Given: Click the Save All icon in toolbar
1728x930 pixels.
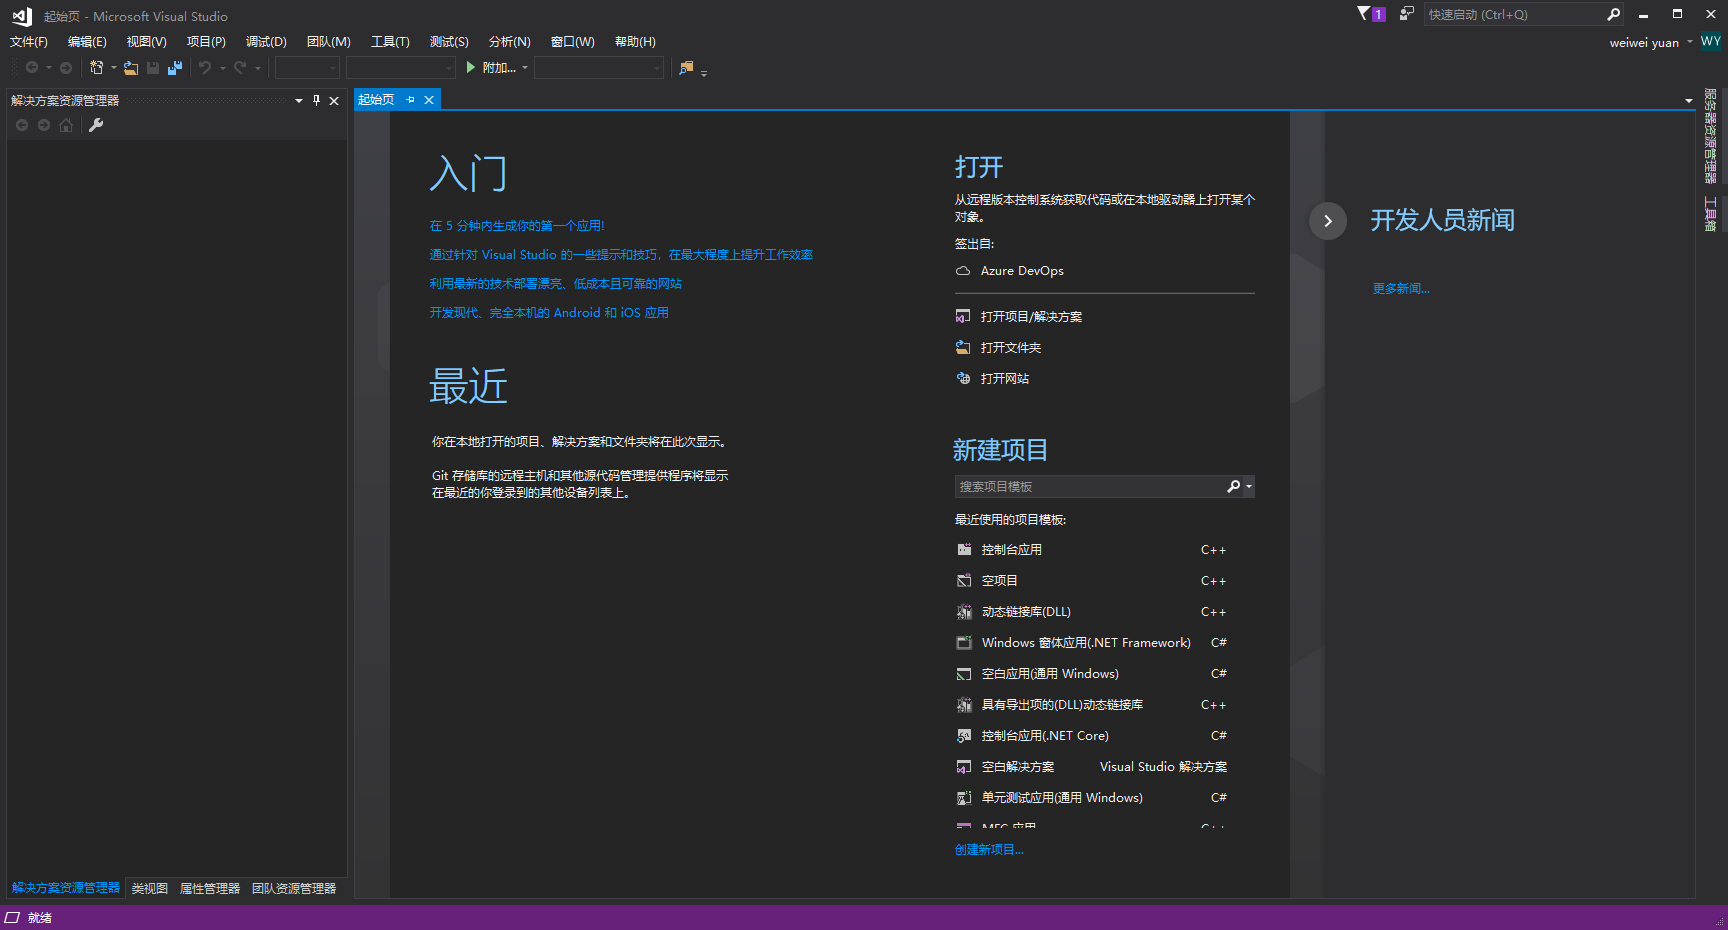Looking at the screenshot, I should coord(175,68).
